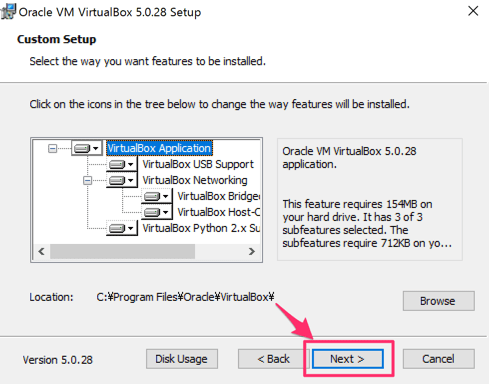Open VirtualBox Networking drive icon dropdown
The height and width of the screenshot is (384, 489).
pyautogui.click(x=121, y=180)
